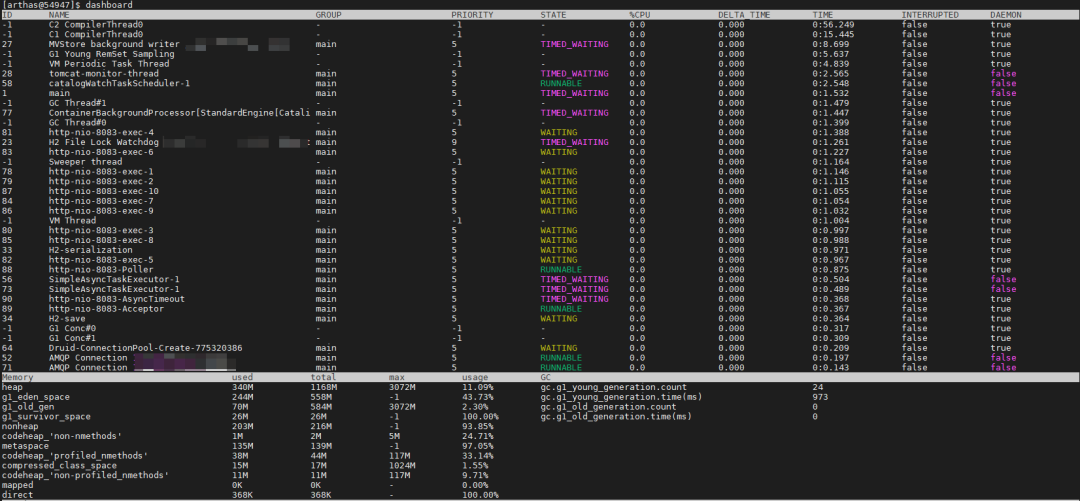Select the "ContainerBackgroundProcessor[StandardEngine[Catali" thread name
This screenshot has height=501, width=1080.
coord(180,112)
